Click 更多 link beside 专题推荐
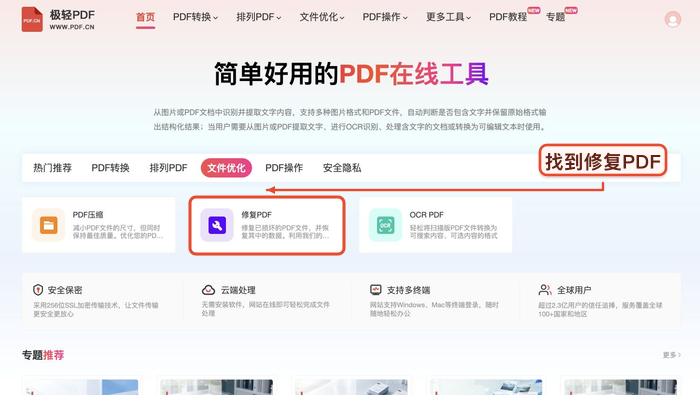This screenshot has width=700, height=395. 671,355
